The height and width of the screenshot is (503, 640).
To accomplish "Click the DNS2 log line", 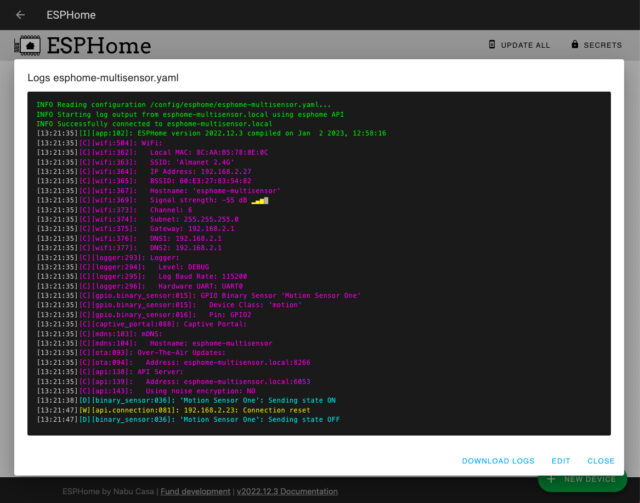I will 129,248.
